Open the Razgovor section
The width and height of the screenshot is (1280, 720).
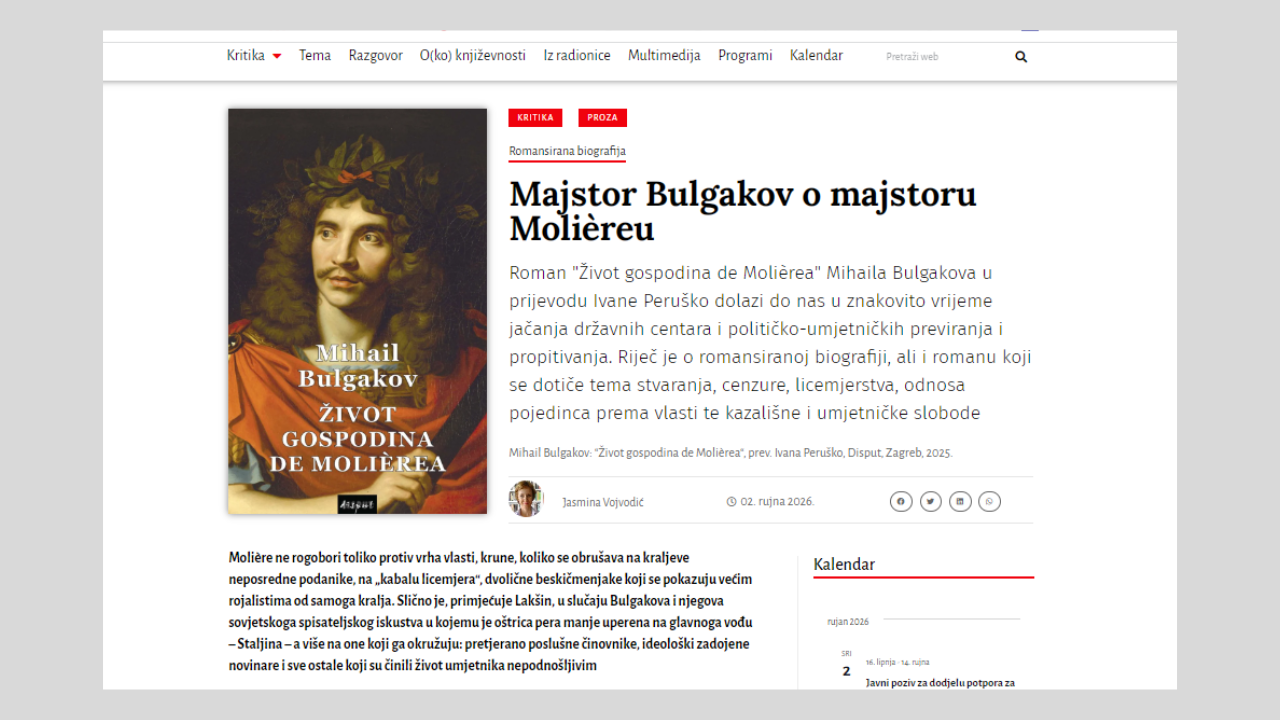tap(375, 56)
